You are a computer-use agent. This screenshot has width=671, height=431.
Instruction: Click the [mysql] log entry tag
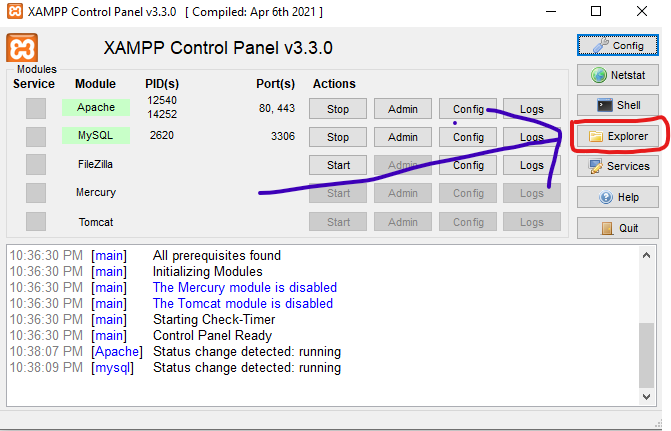[x=113, y=368]
